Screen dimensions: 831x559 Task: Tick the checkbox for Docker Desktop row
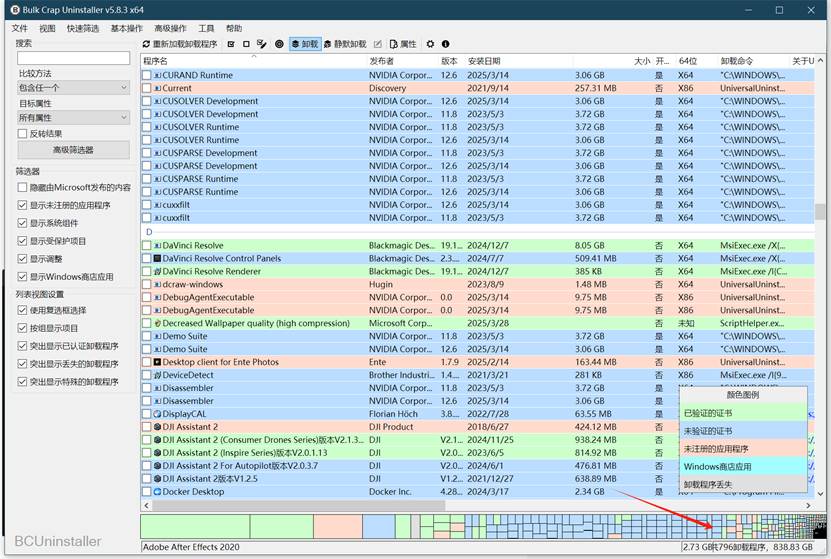(x=147, y=492)
